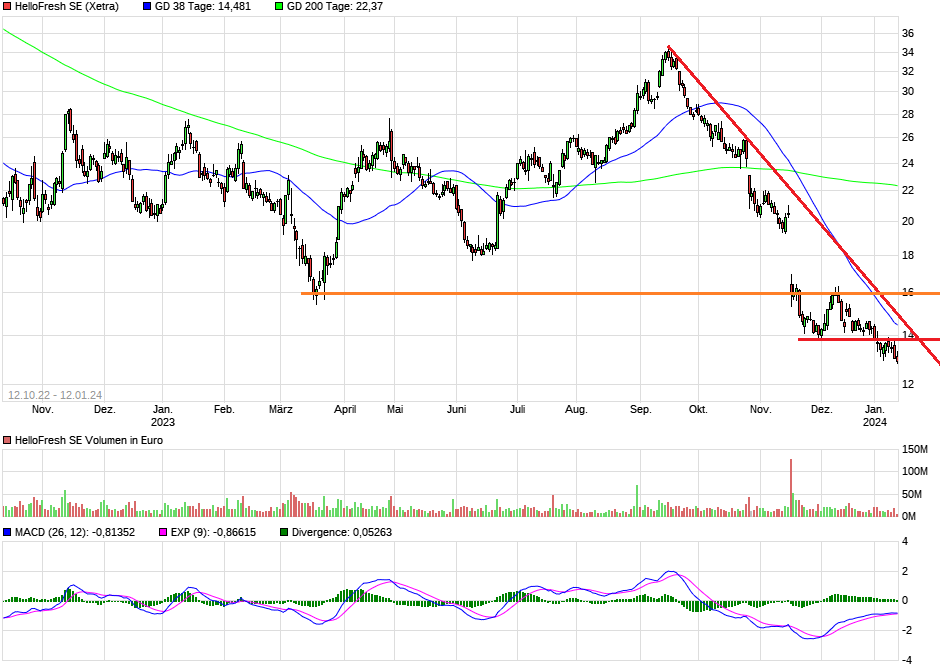This screenshot has height=669, width=940.
Task: Click the blue GD 38 Tage legend swatch
Action: 147,7
